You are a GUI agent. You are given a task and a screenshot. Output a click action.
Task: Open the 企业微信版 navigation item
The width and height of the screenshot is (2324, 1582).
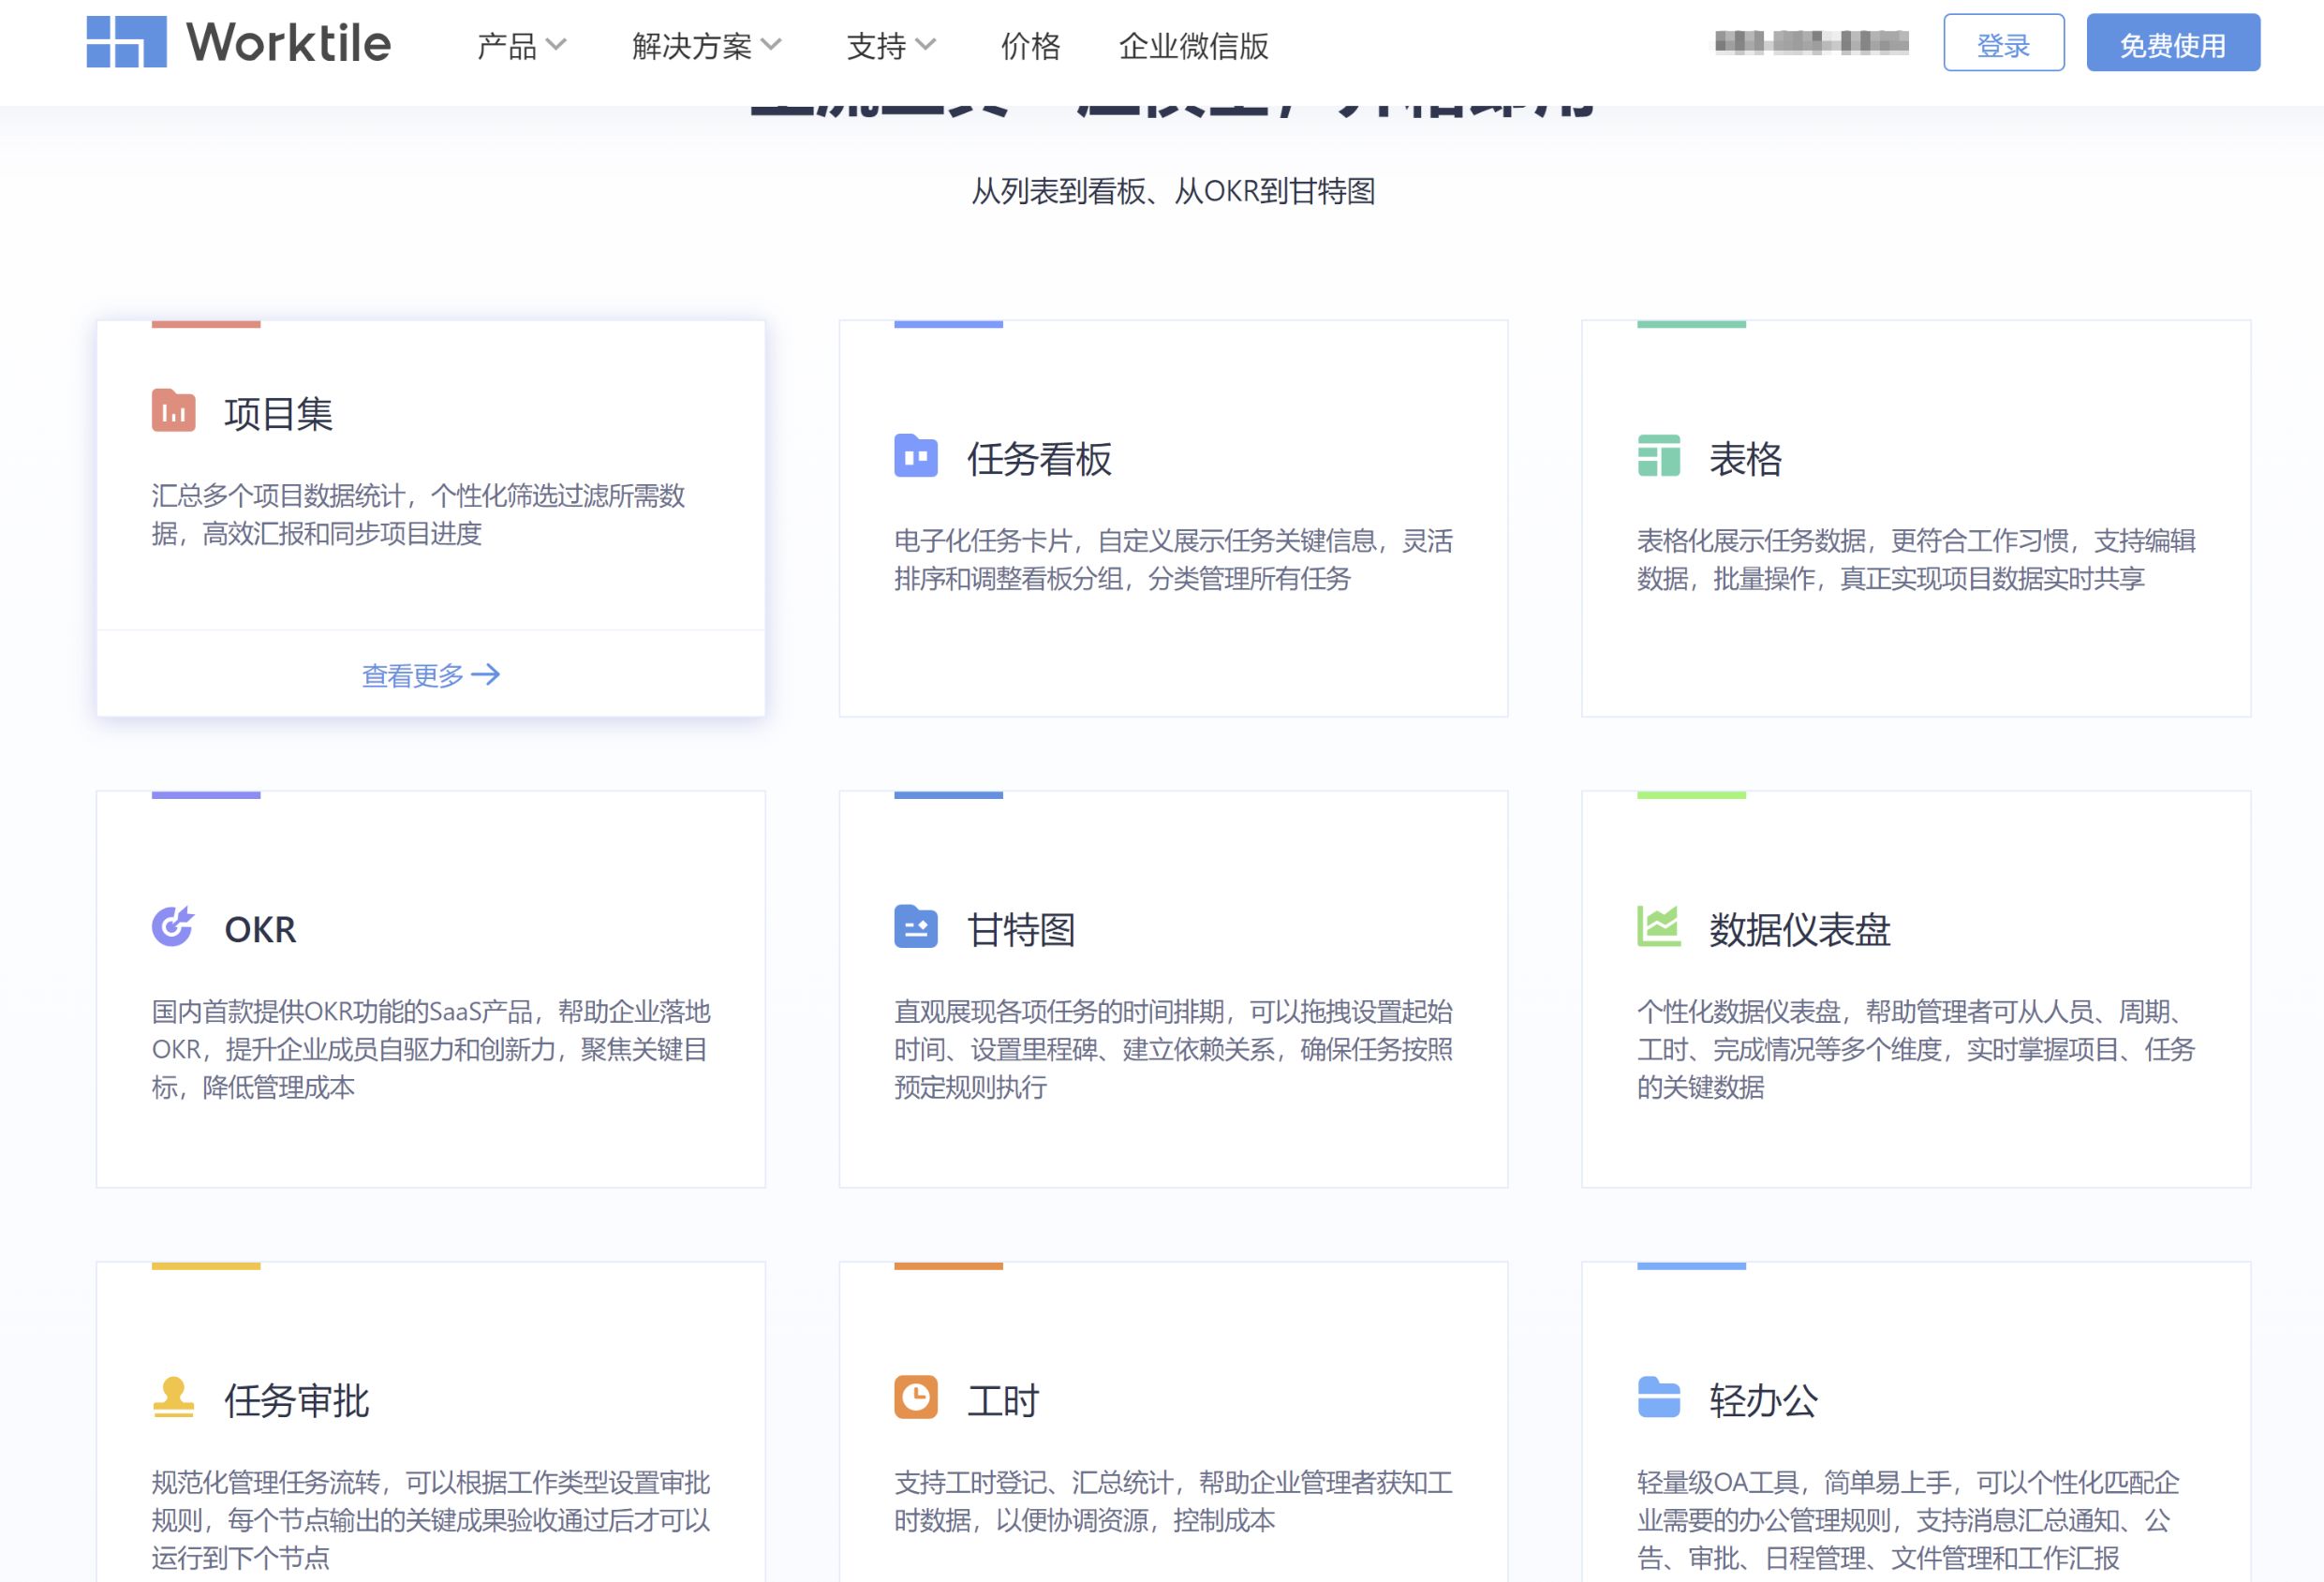click(x=1193, y=46)
